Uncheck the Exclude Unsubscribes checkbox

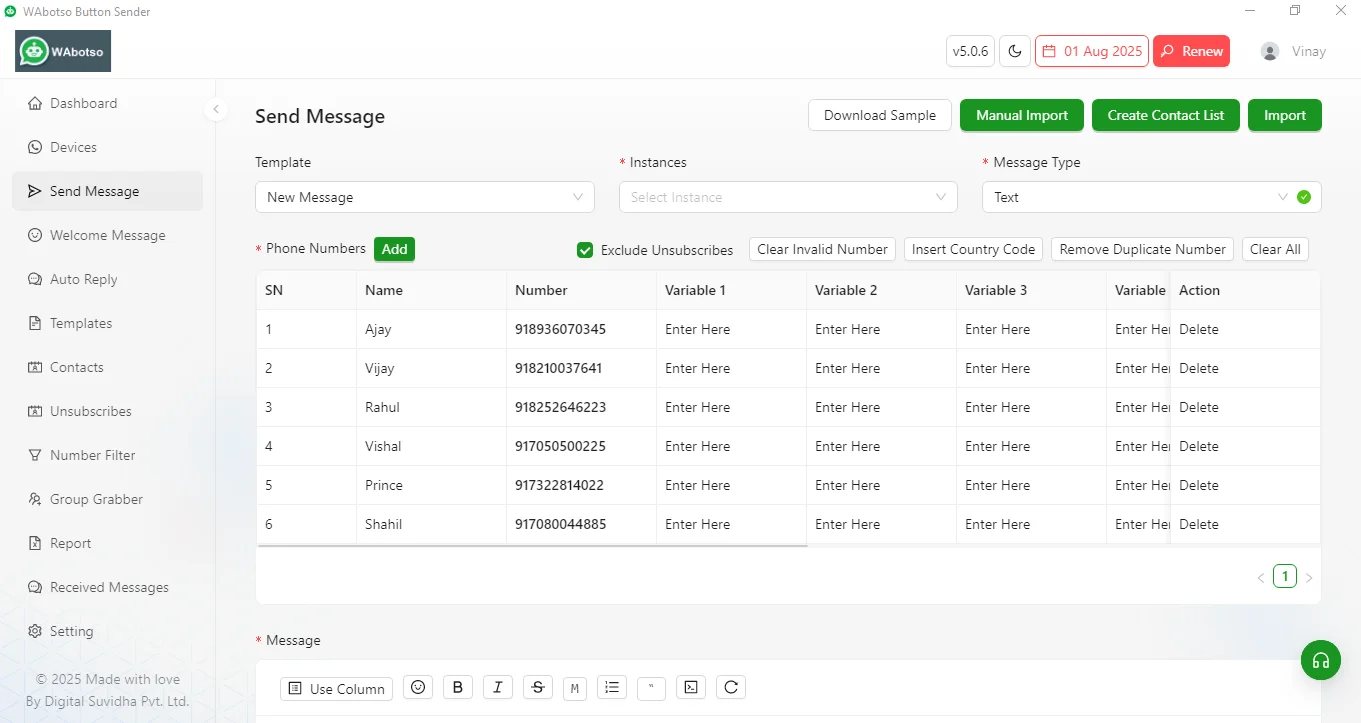pos(585,250)
